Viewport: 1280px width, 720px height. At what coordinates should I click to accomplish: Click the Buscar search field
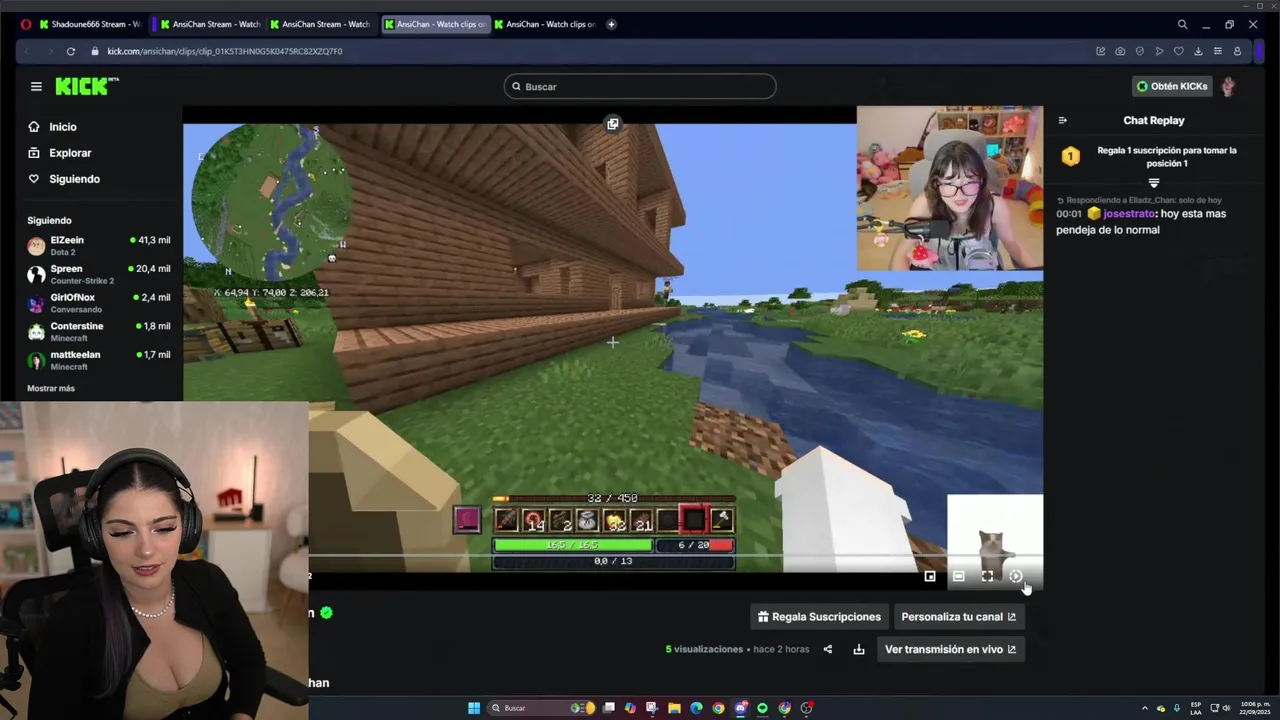point(640,86)
